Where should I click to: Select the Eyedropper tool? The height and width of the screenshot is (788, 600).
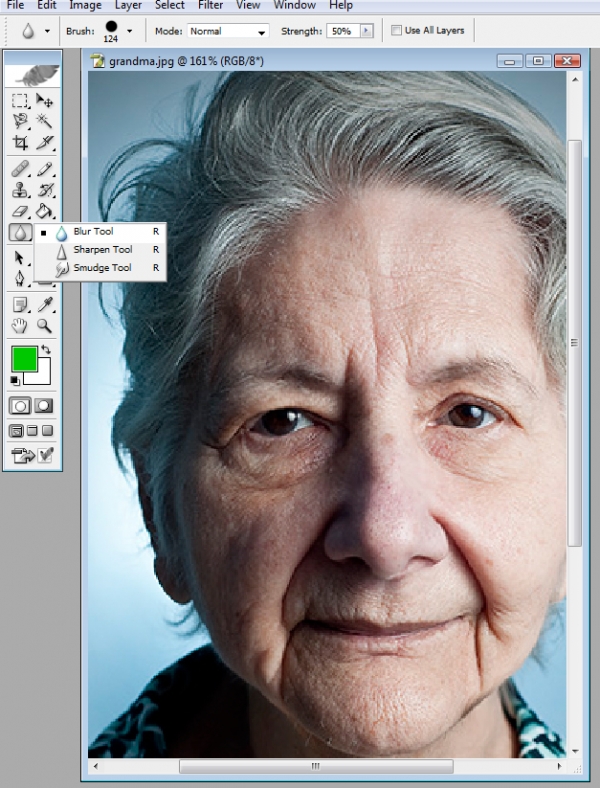click(x=44, y=305)
